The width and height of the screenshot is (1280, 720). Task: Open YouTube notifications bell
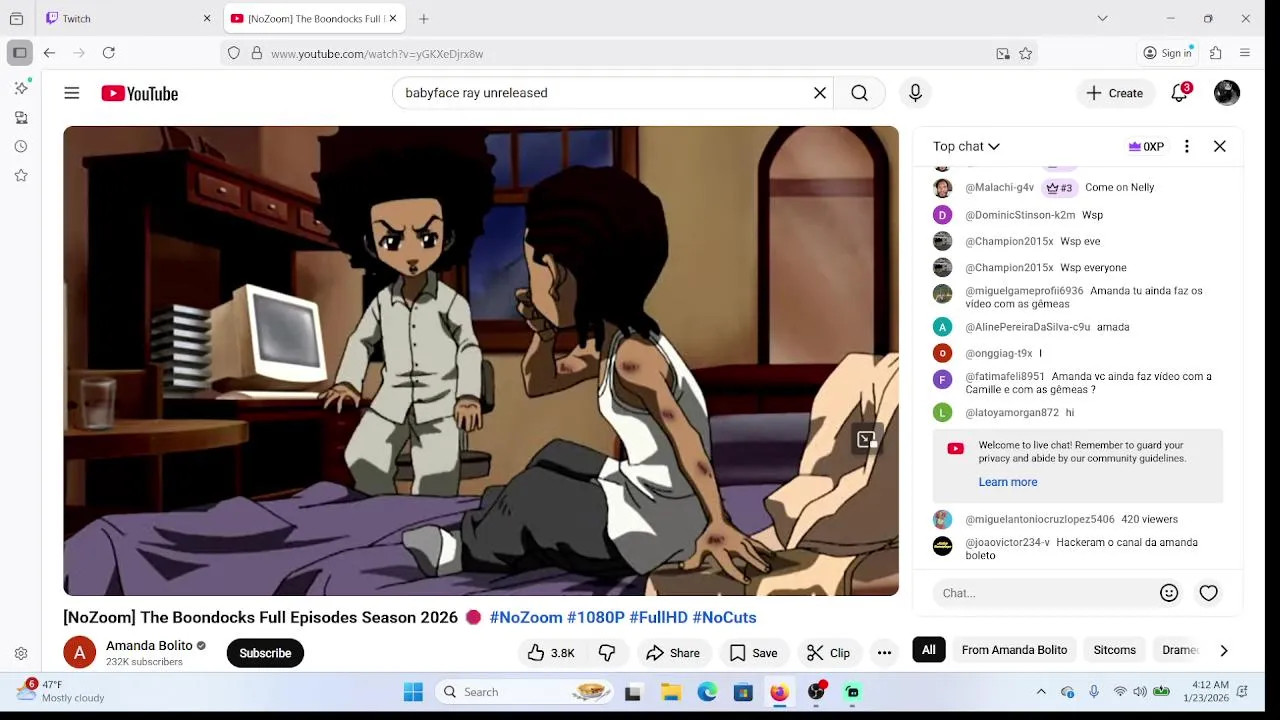(1180, 93)
